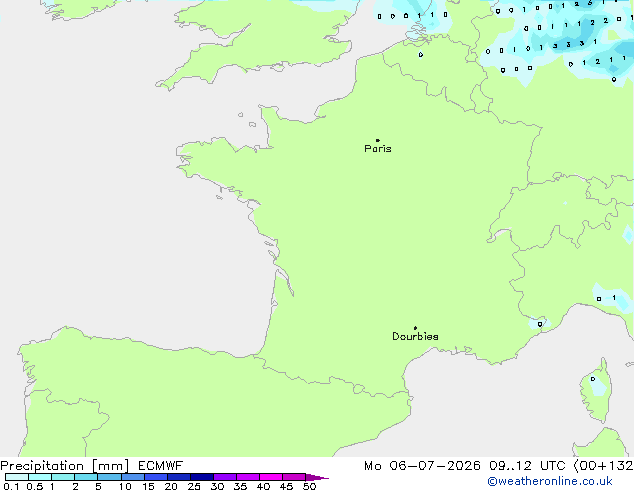634x490 pixels.
Task: Pick the purple swatch above the 30 label
Action: (225, 477)
